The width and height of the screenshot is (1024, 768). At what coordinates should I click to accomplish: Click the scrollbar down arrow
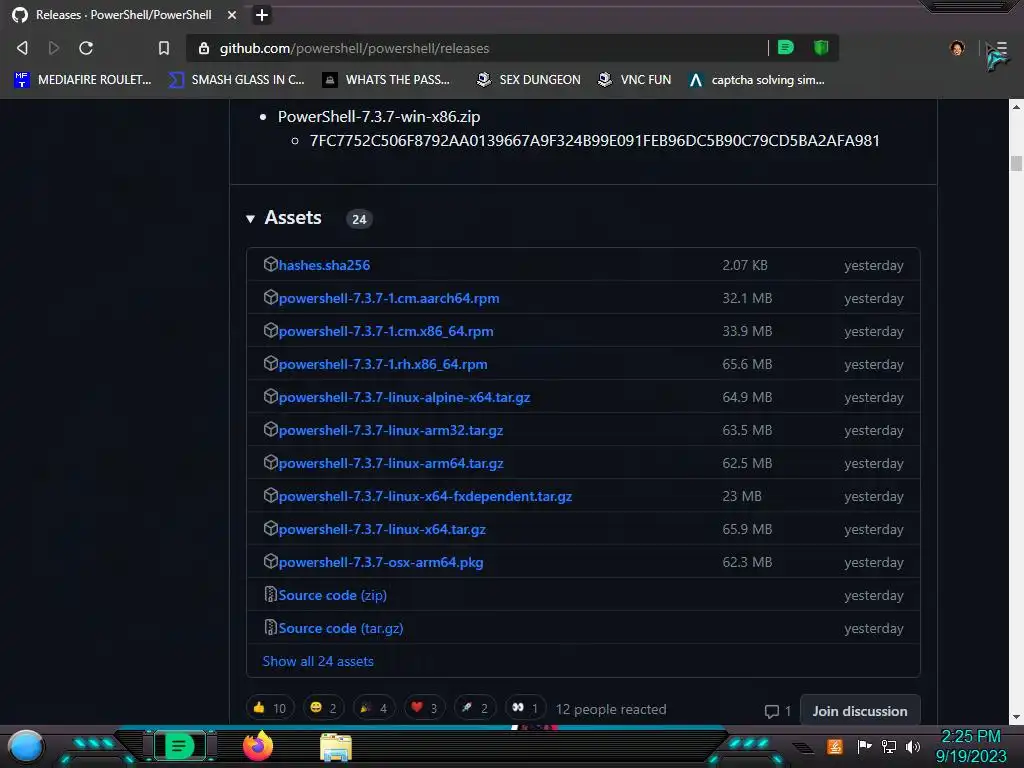(1016, 717)
